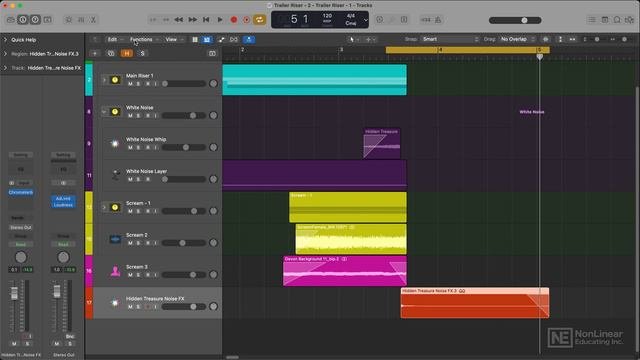Open the Media Browser icon
640x360 pixels.
[x=630, y=20]
